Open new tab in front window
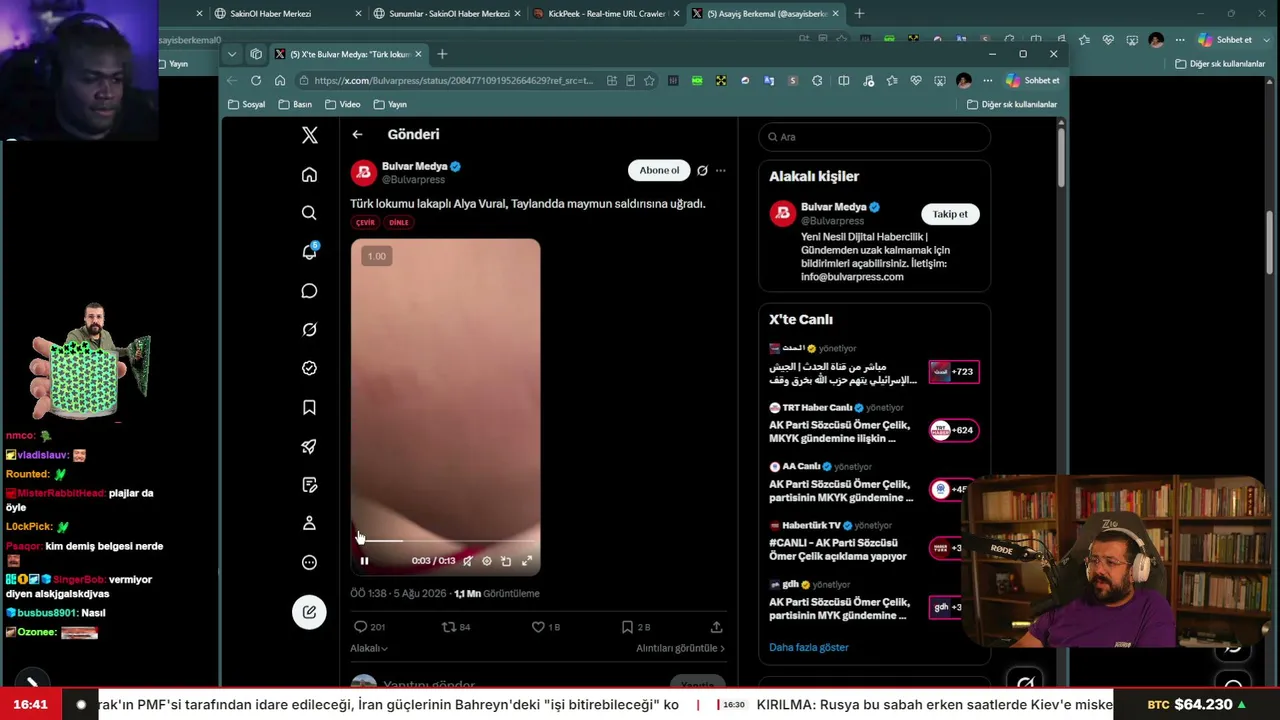1280x720 pixels. 442,54
